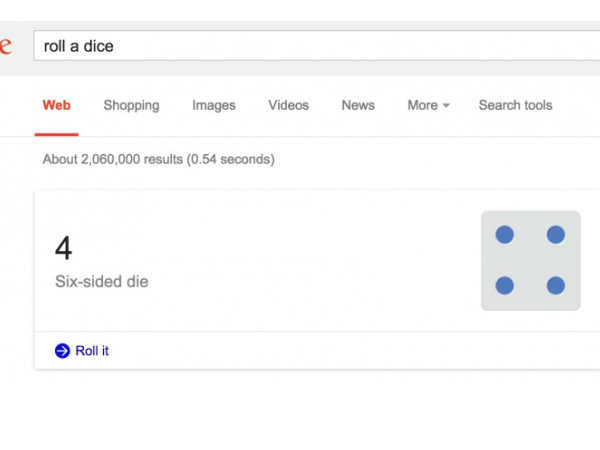The width and height of the screenshot is (600, 450).
Task: Switch to the Web tab
Action: coord(57,105)
